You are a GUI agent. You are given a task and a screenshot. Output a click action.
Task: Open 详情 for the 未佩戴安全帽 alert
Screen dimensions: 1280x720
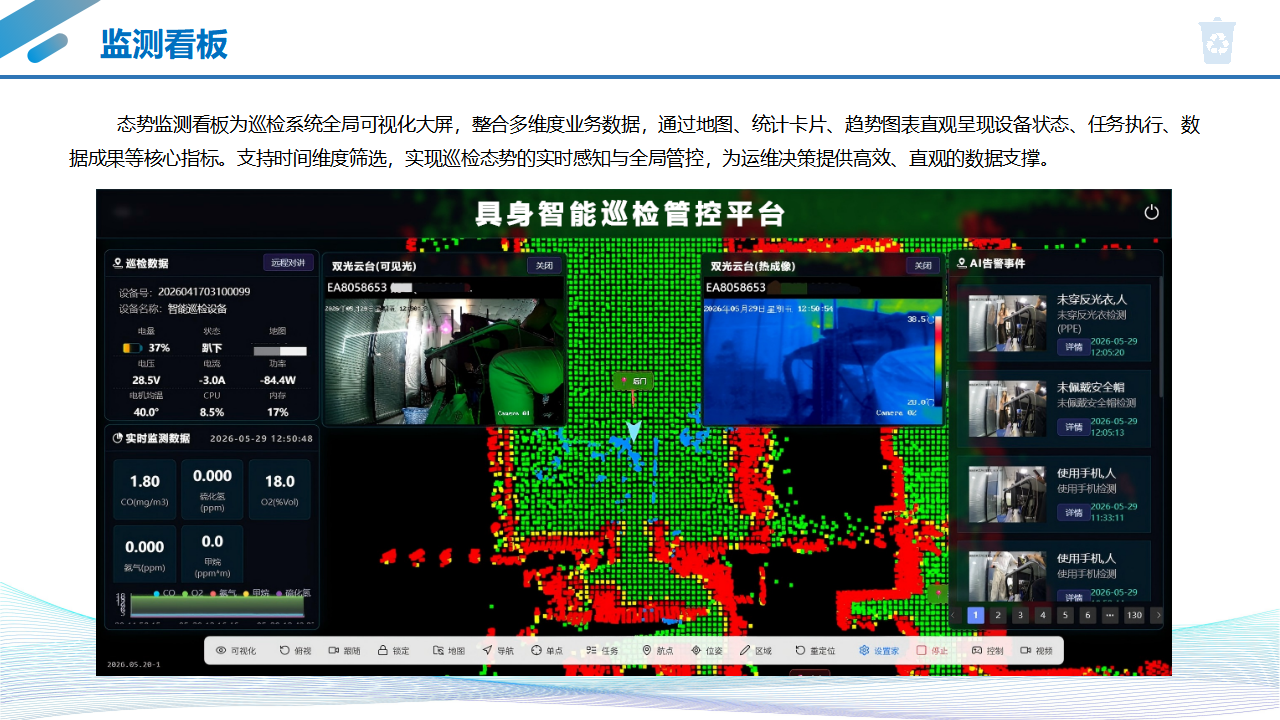tap(1073, 427)
